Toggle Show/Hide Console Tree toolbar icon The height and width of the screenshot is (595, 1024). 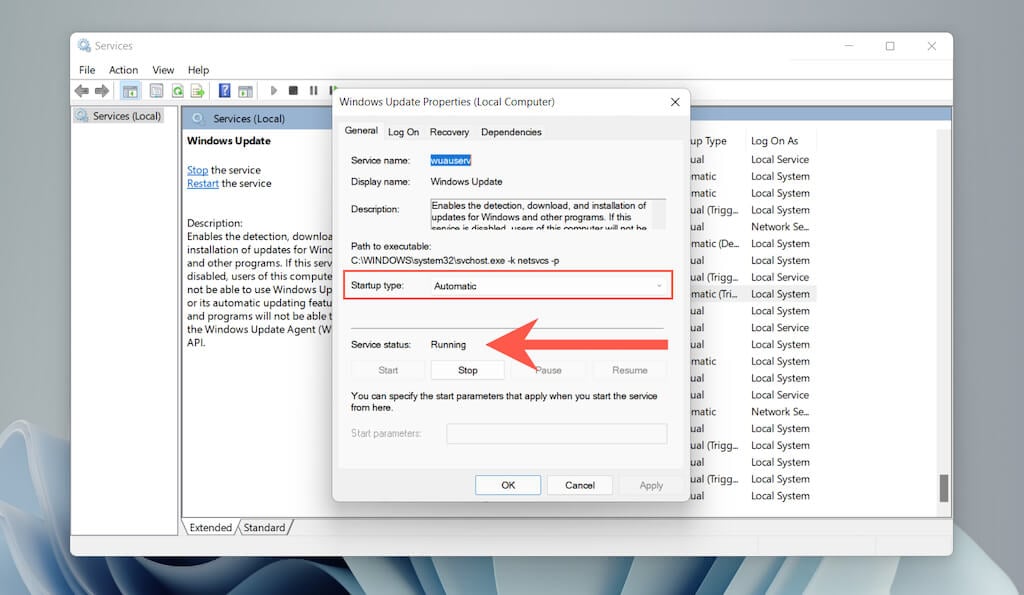point(130,91)
